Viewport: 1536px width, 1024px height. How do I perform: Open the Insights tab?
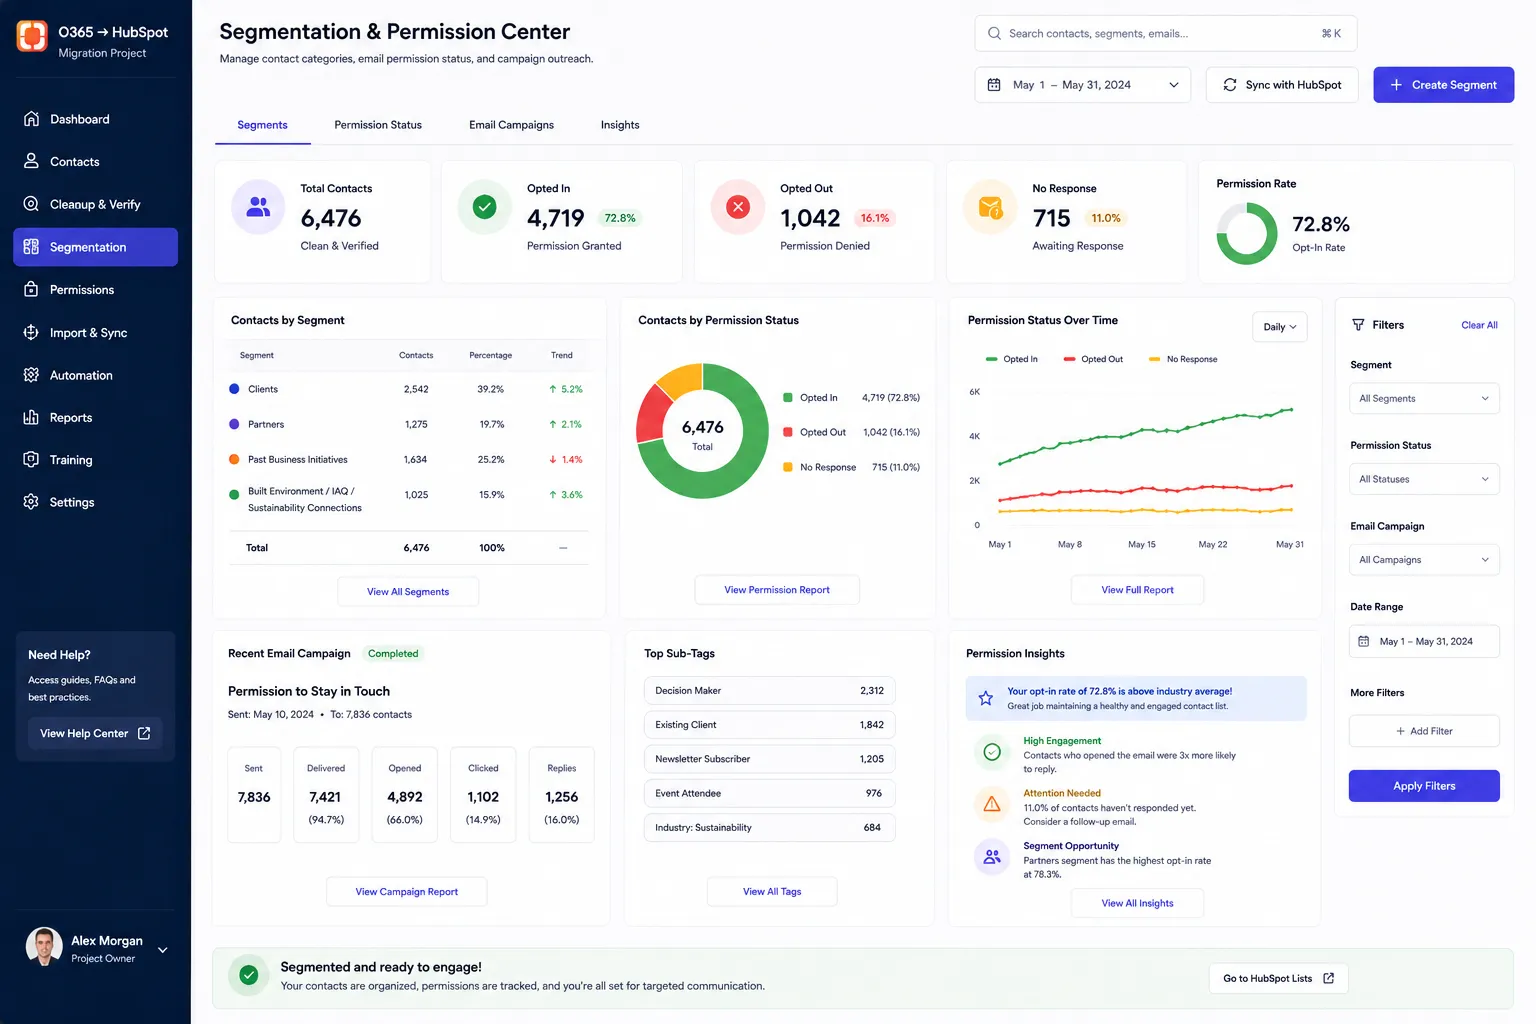(620, 125)
